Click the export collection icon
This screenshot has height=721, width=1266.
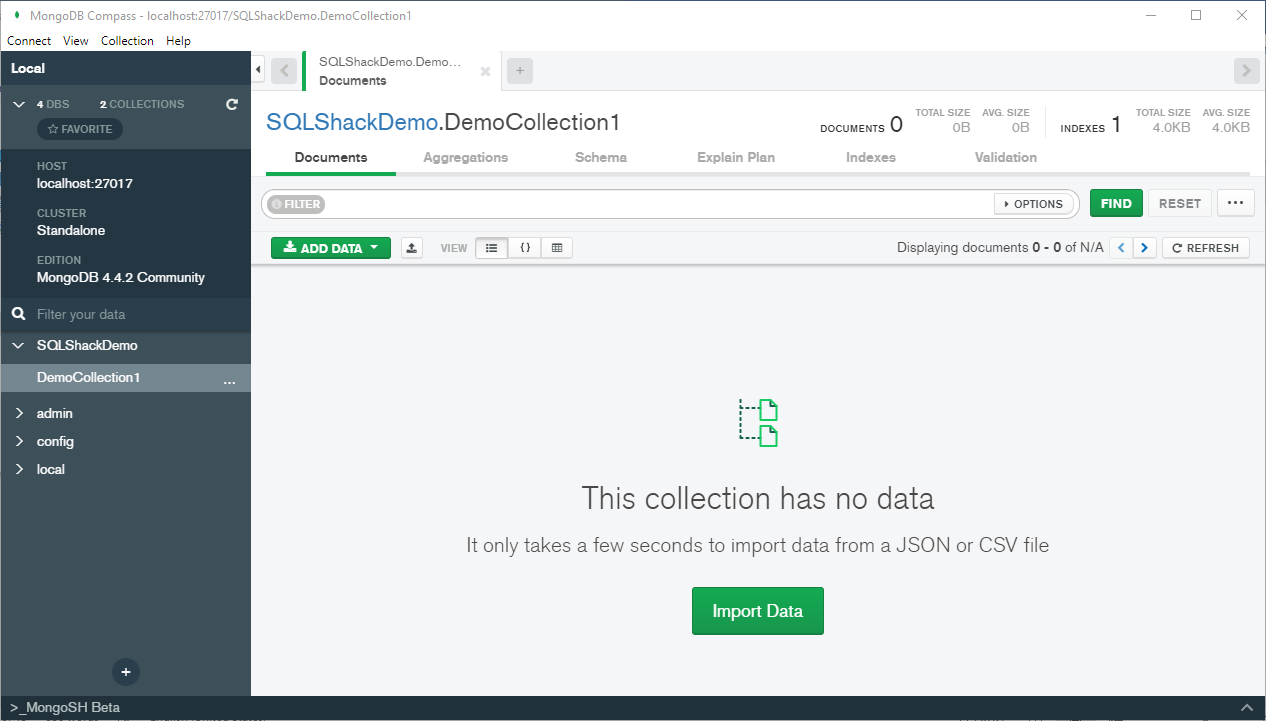pyautogui.click(x=412, y=248)
